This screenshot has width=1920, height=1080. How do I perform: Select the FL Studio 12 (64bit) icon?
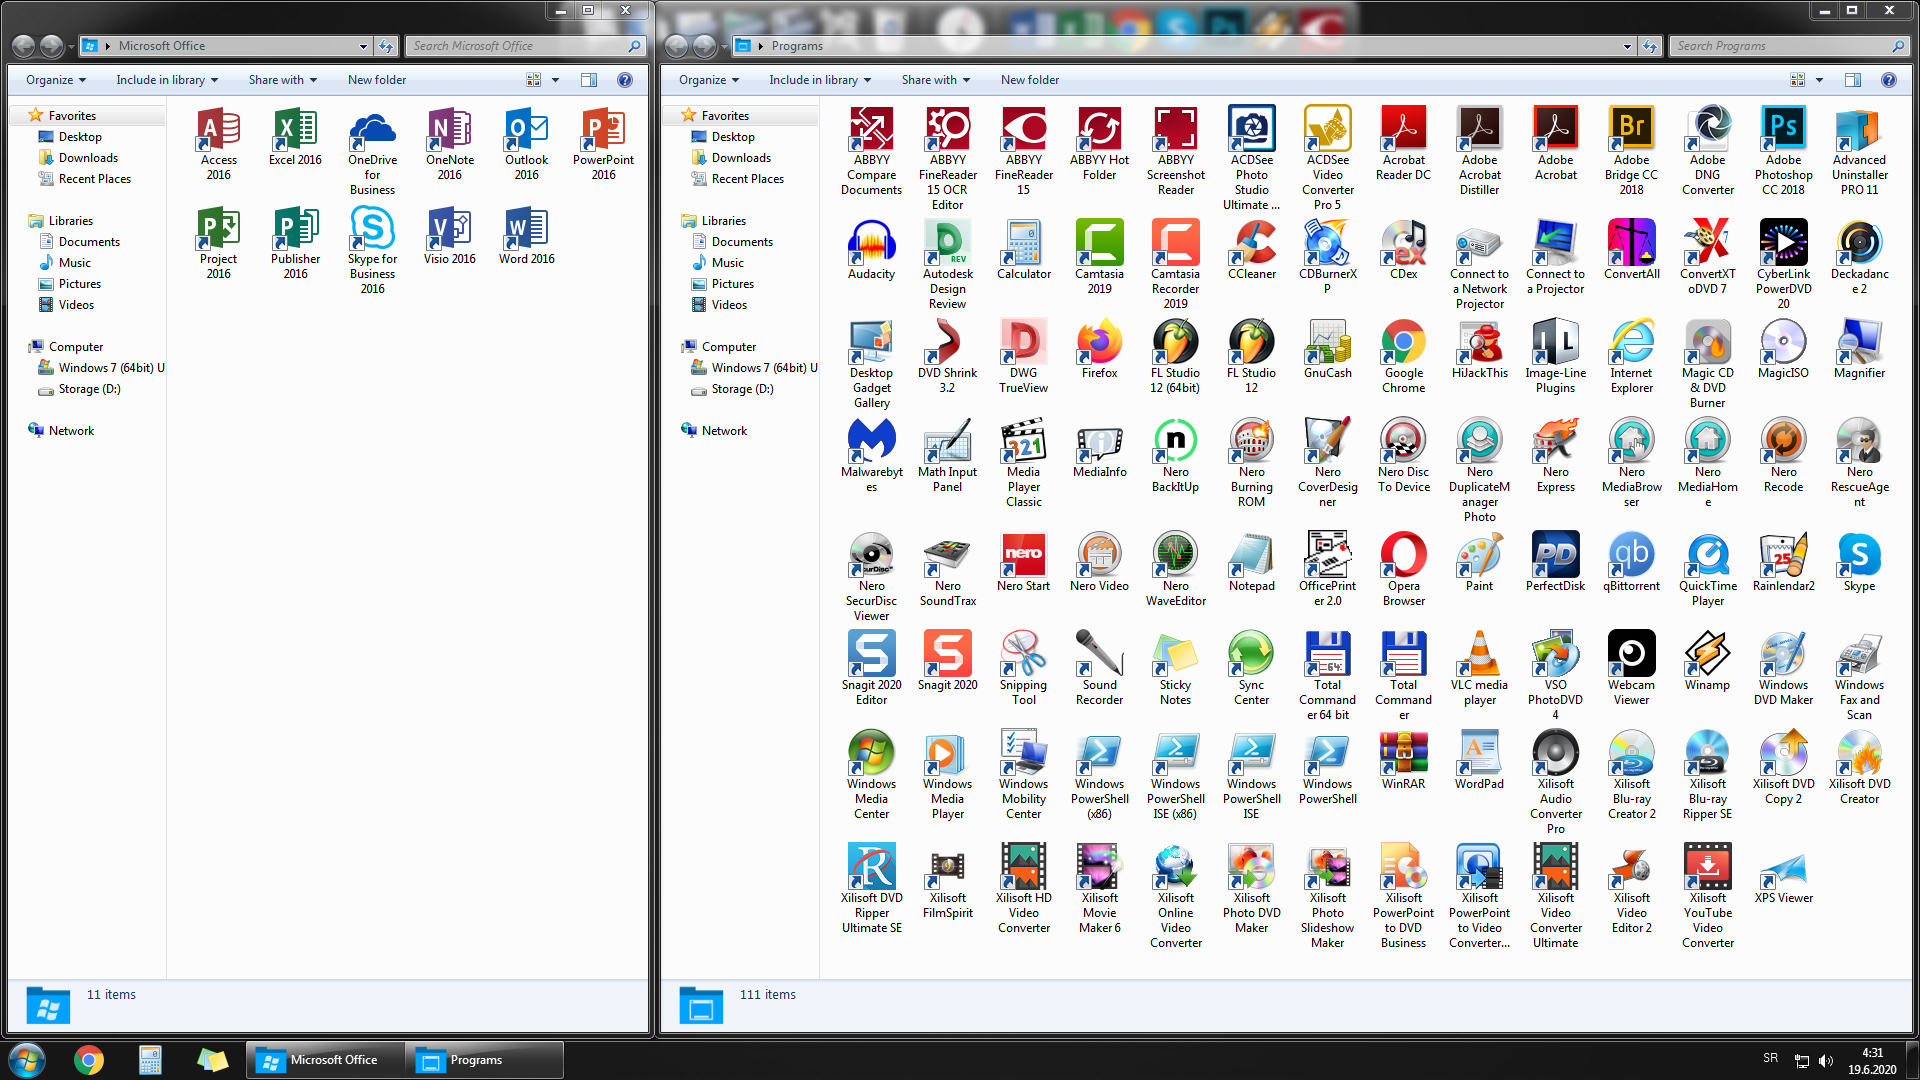tap(1175, 356)
